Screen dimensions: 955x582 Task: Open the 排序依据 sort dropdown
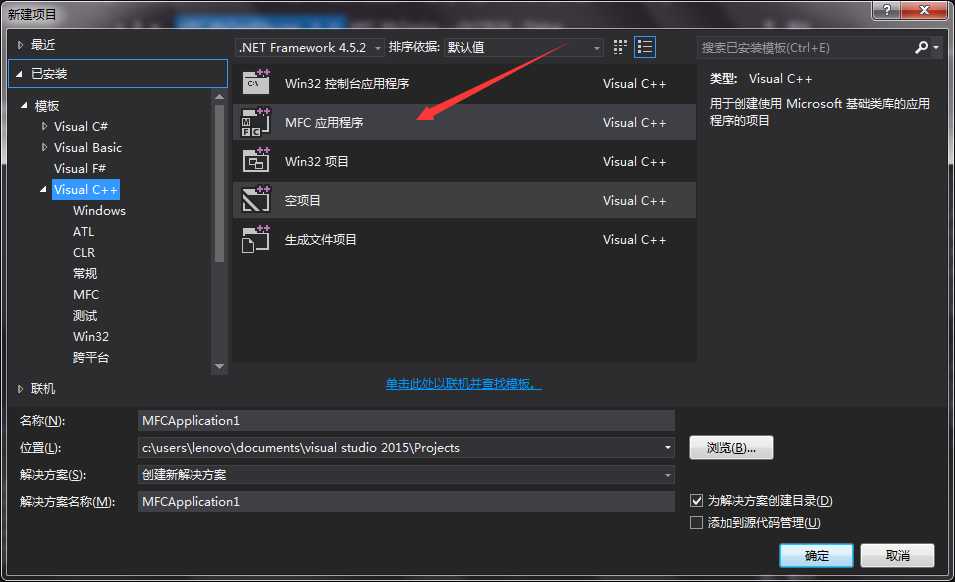(x=595, y=46)
